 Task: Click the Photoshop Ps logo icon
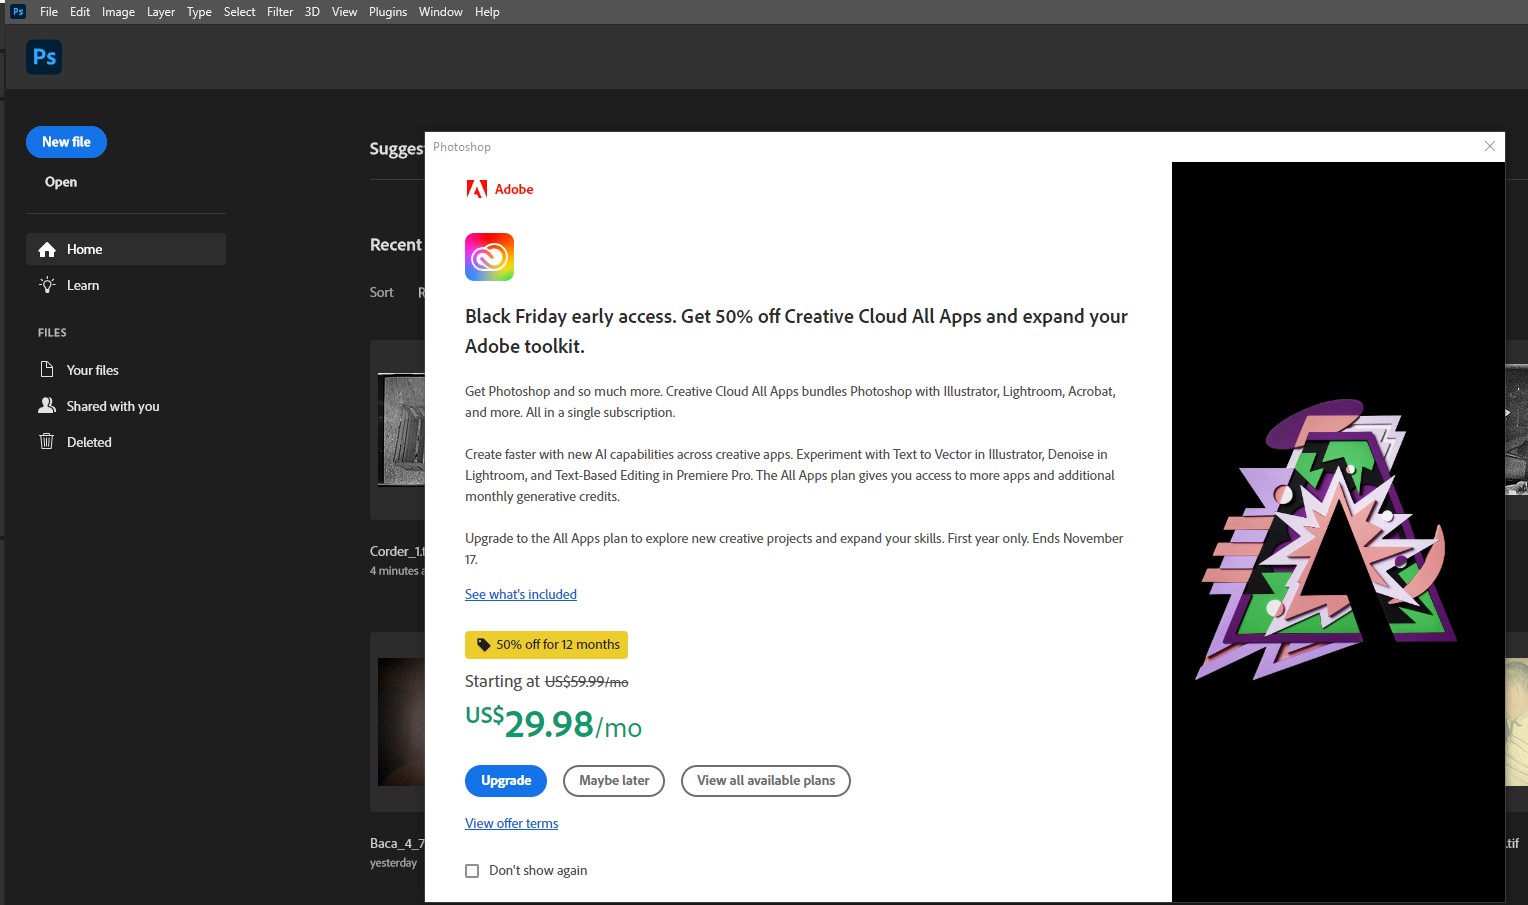click(43, 57)
